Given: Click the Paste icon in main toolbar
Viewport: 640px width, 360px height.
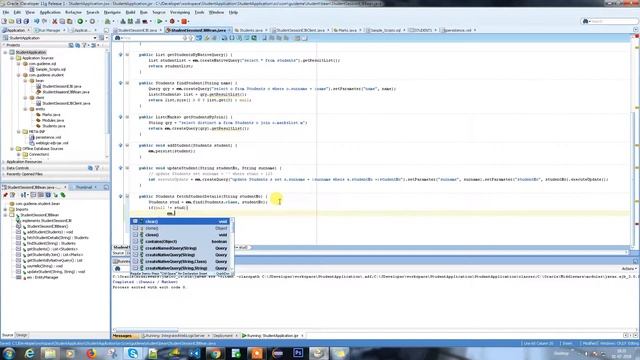Looking at the screenshot, I should [70, 21].
